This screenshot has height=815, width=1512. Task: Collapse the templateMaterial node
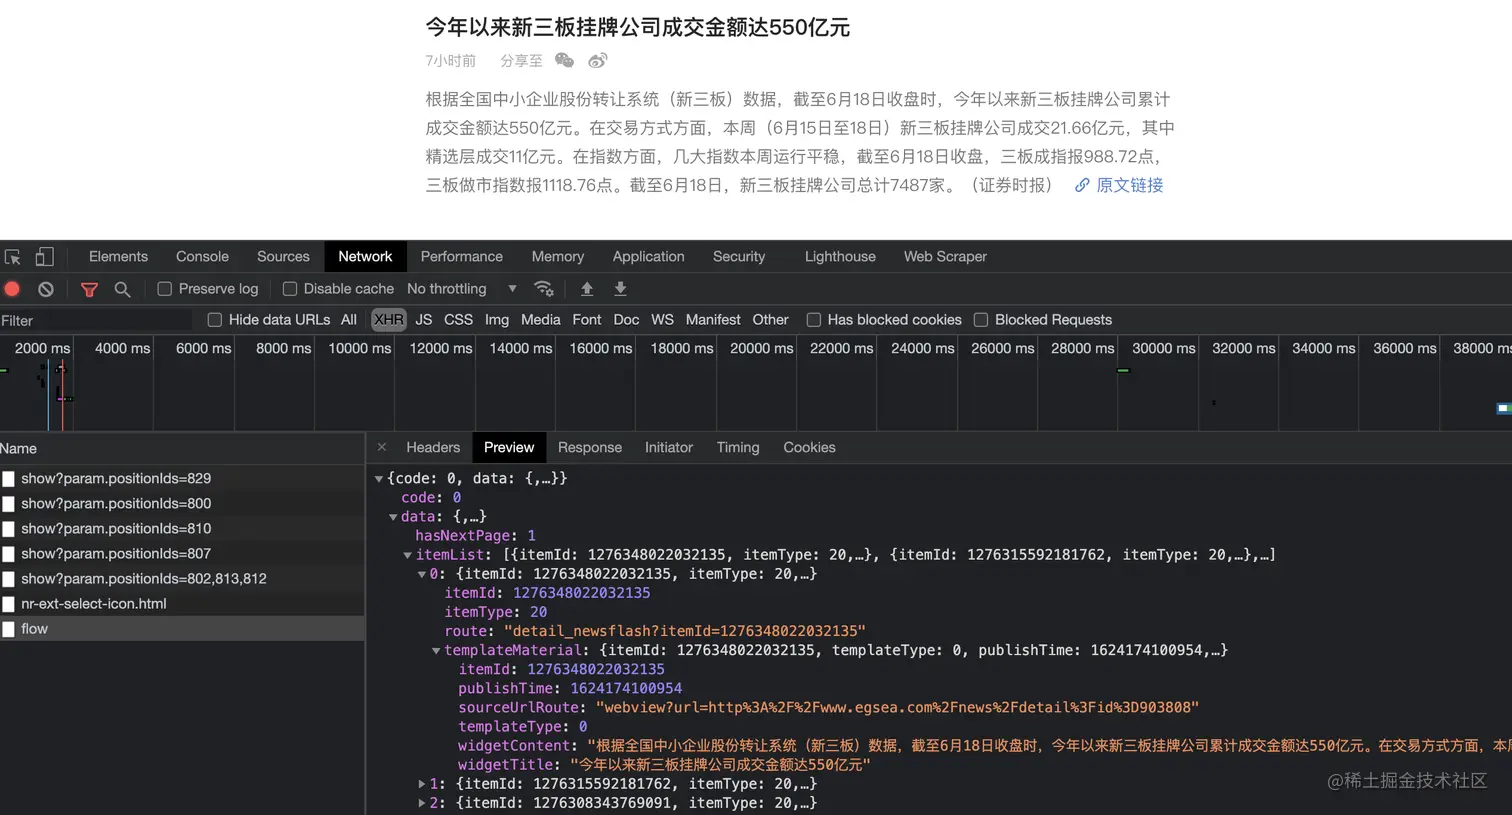point(436,651)
